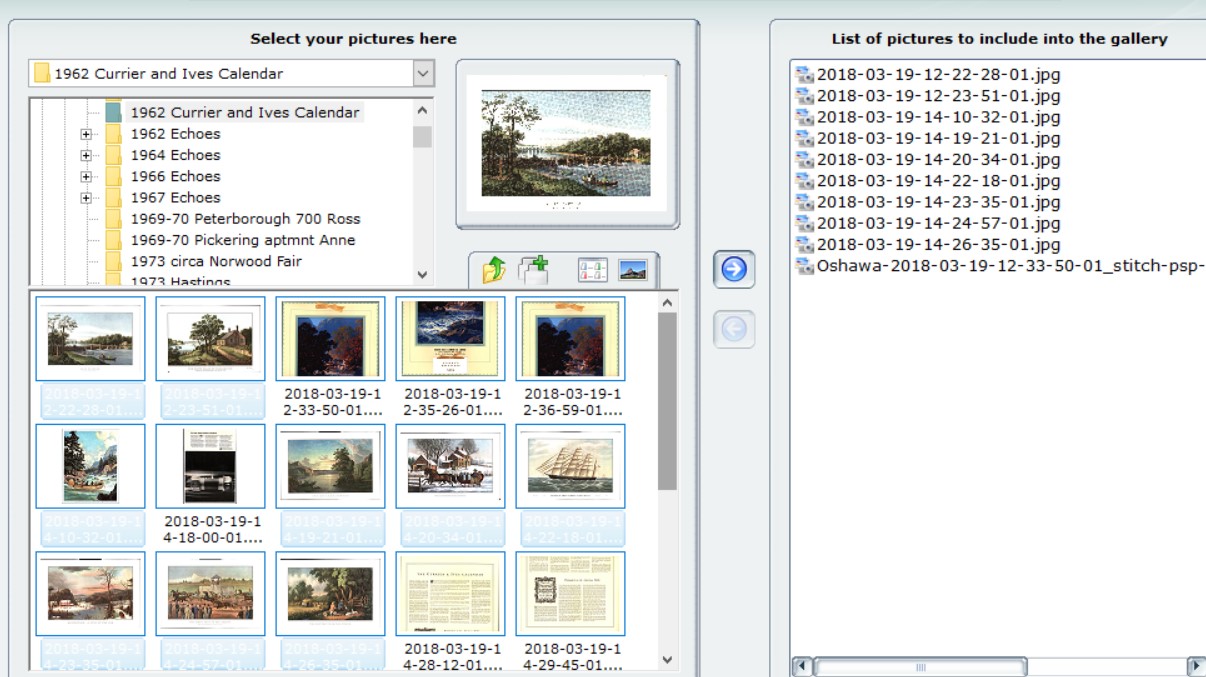Go up to the parent folder
The height and width of the screenshot is (677, 1206).
tap(493, 270)
